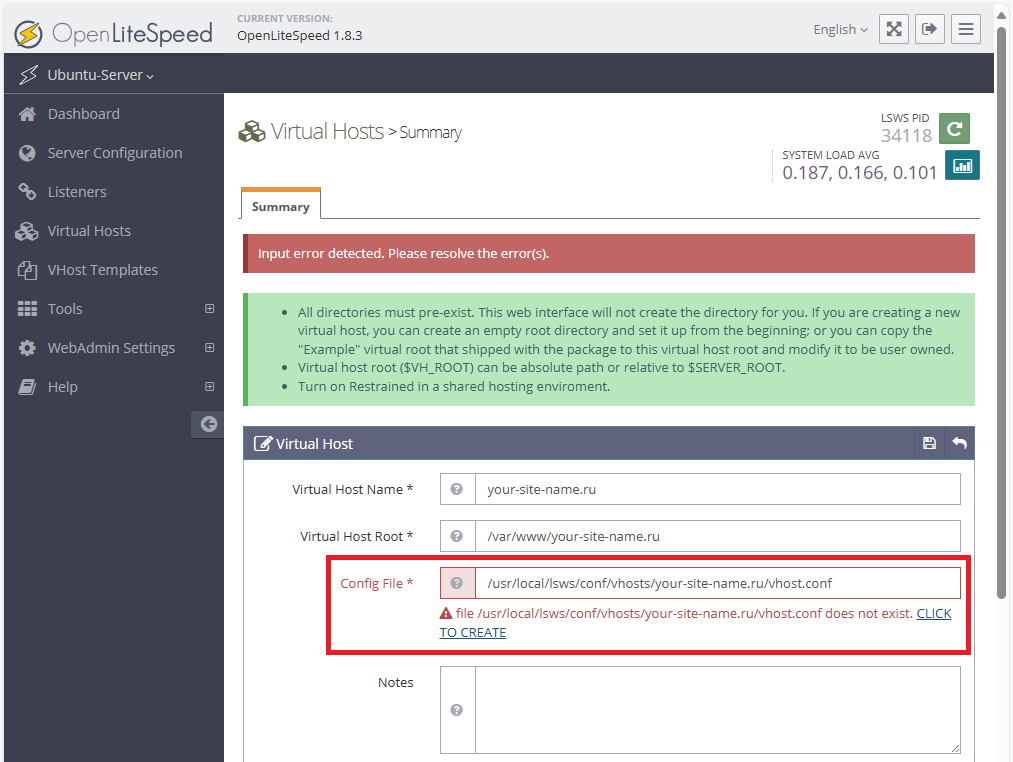Viewport: 1013px width, 762px height.
Task: Click the Listeners chain icon
Action: (x=27, y=192)
